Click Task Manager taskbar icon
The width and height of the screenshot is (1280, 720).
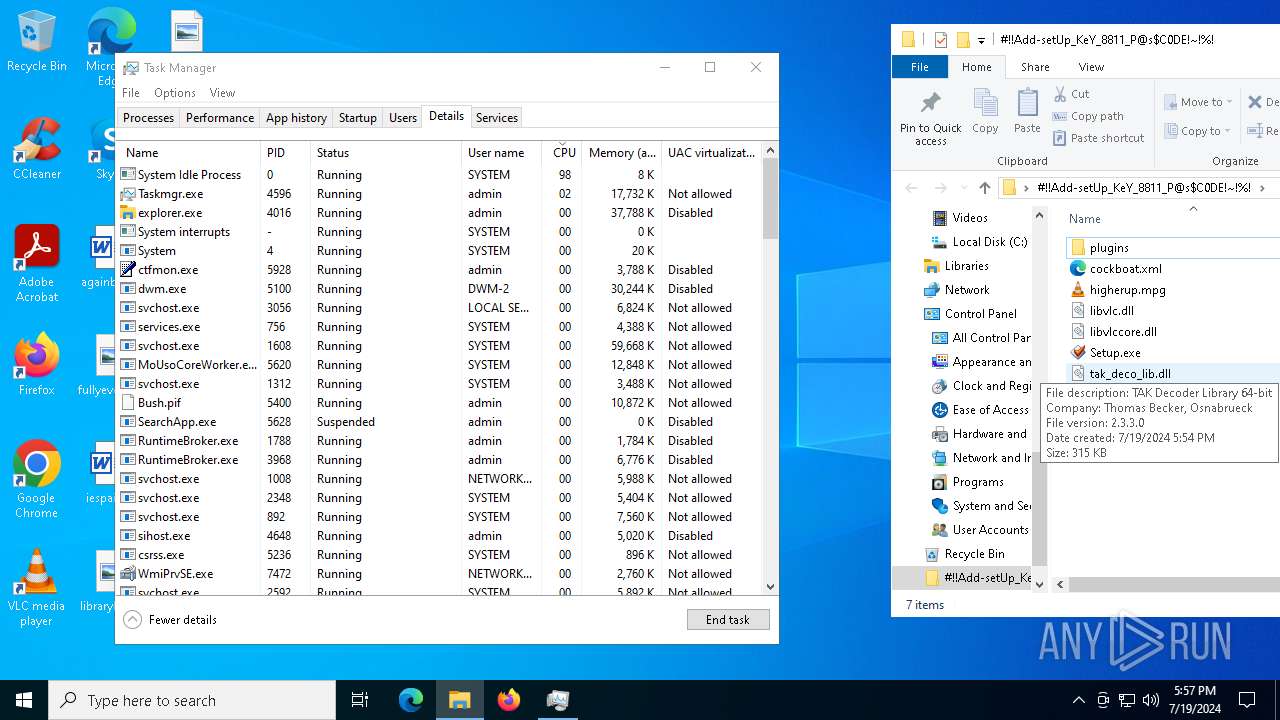[558, 700]
